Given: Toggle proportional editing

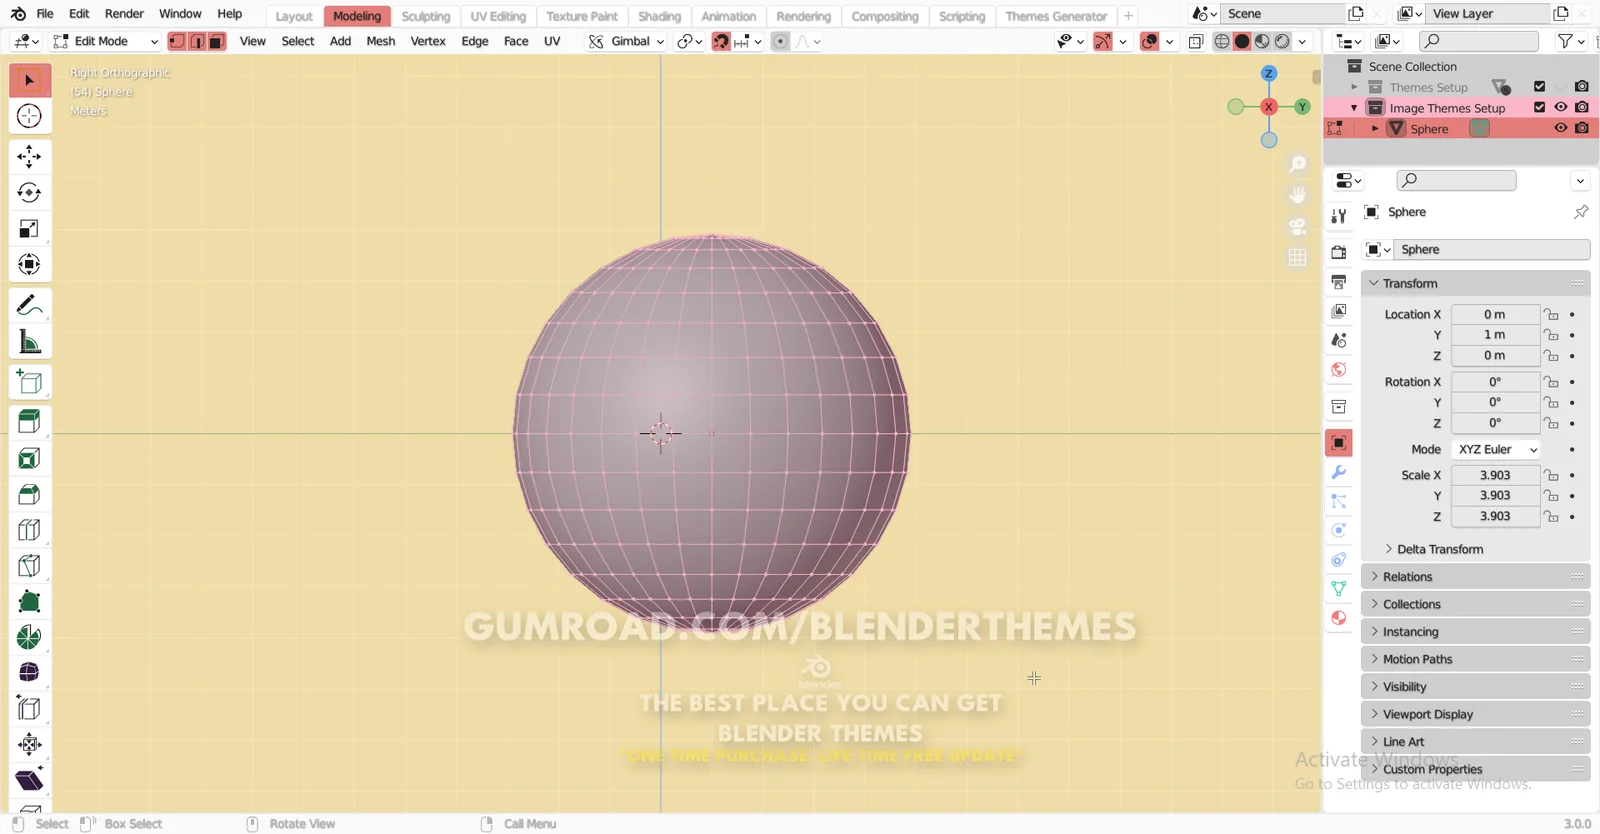Looking at the screenshot, I should 781,41.
